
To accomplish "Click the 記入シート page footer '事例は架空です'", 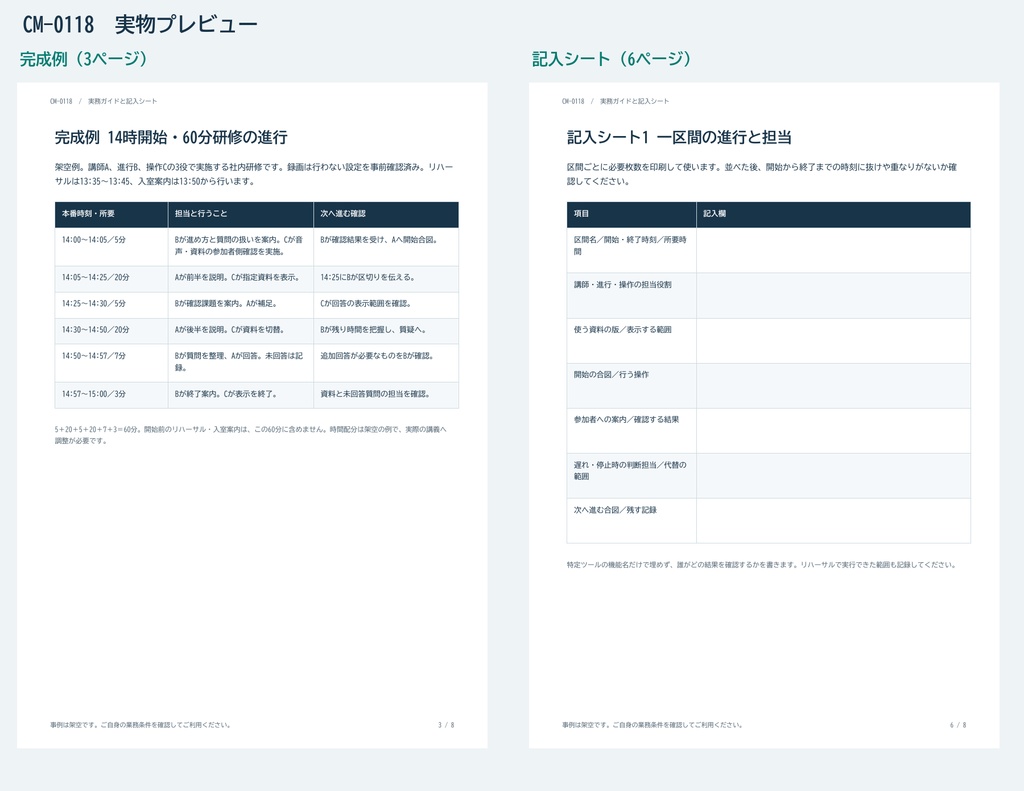I will [x=652, y=725].
